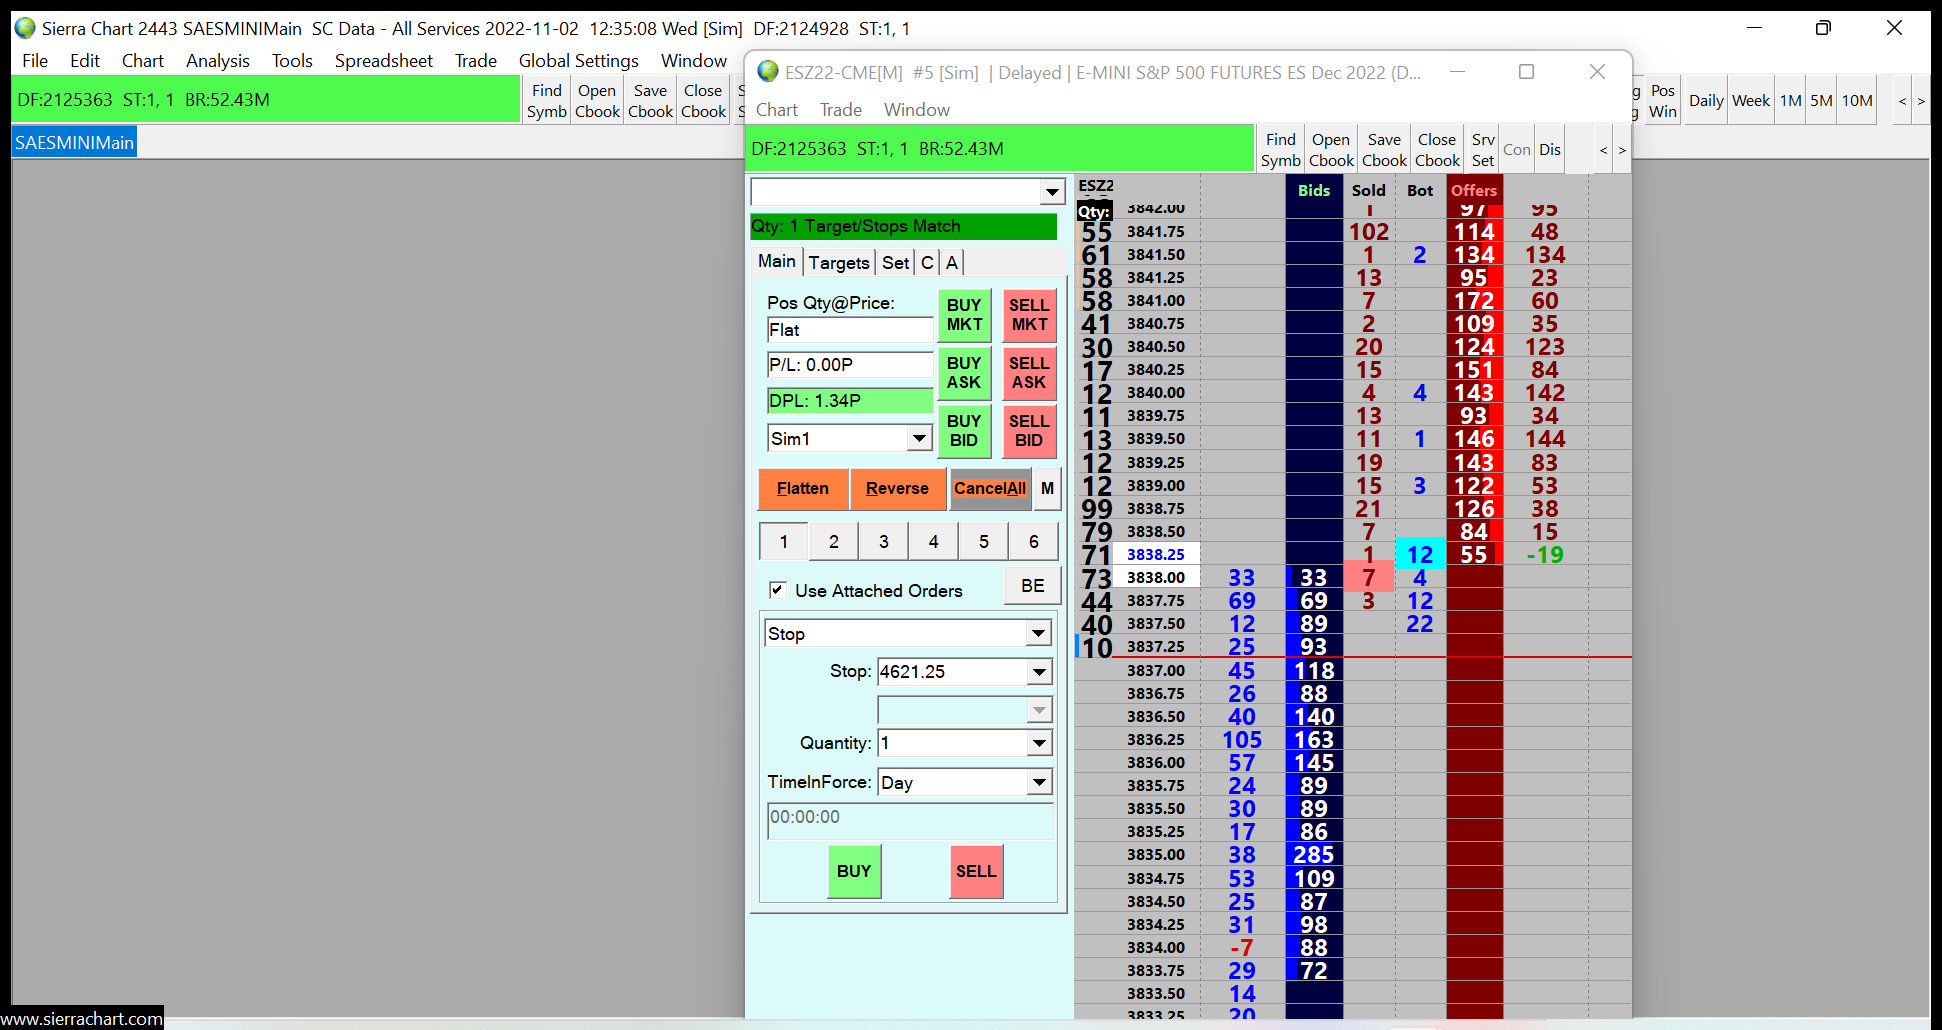Click the Find Symb toolbar button in main window

pos(547,101)
